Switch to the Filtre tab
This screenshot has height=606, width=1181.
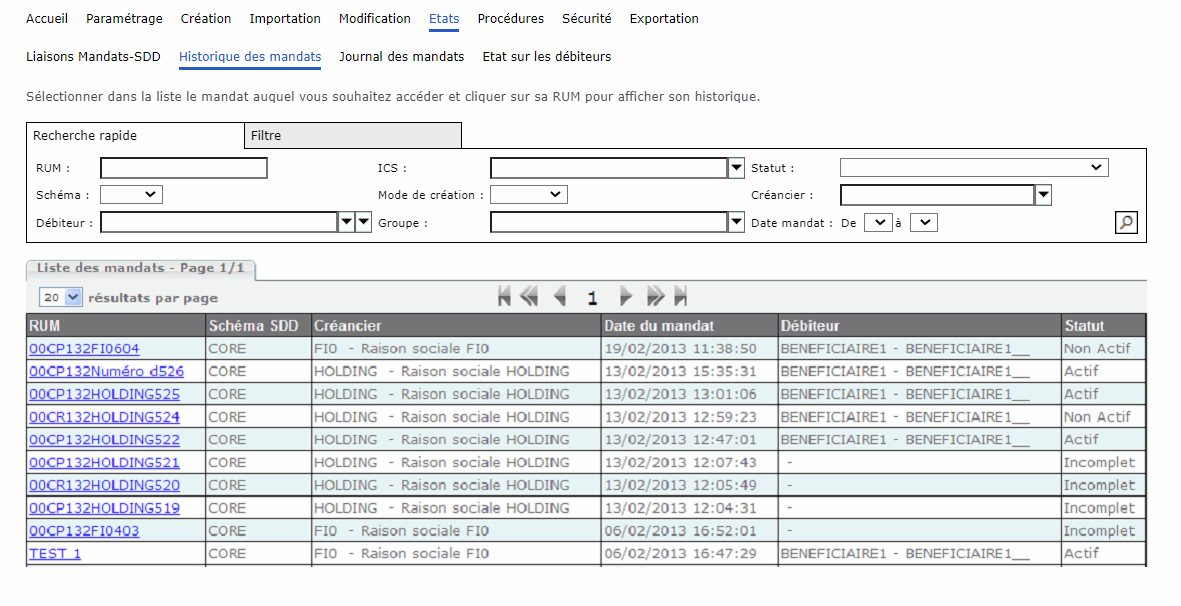352,136
